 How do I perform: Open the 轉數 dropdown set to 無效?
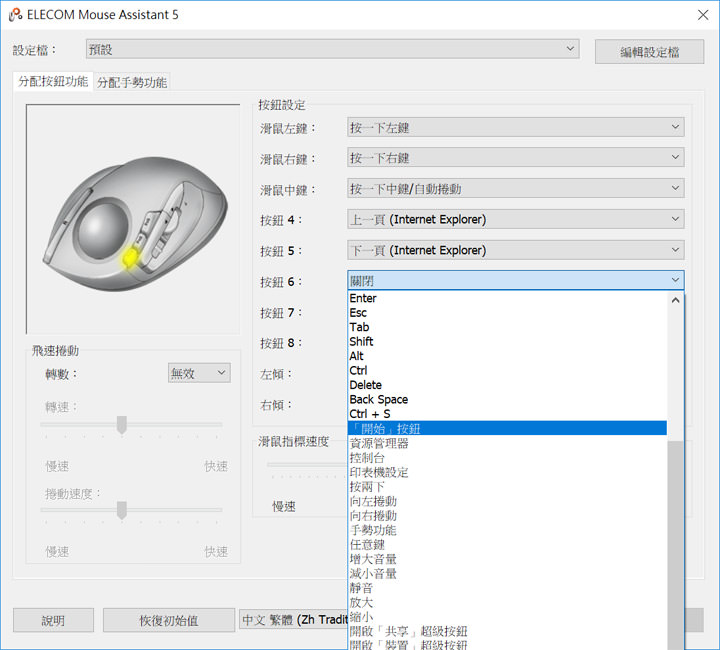click(x=199, y=373)
